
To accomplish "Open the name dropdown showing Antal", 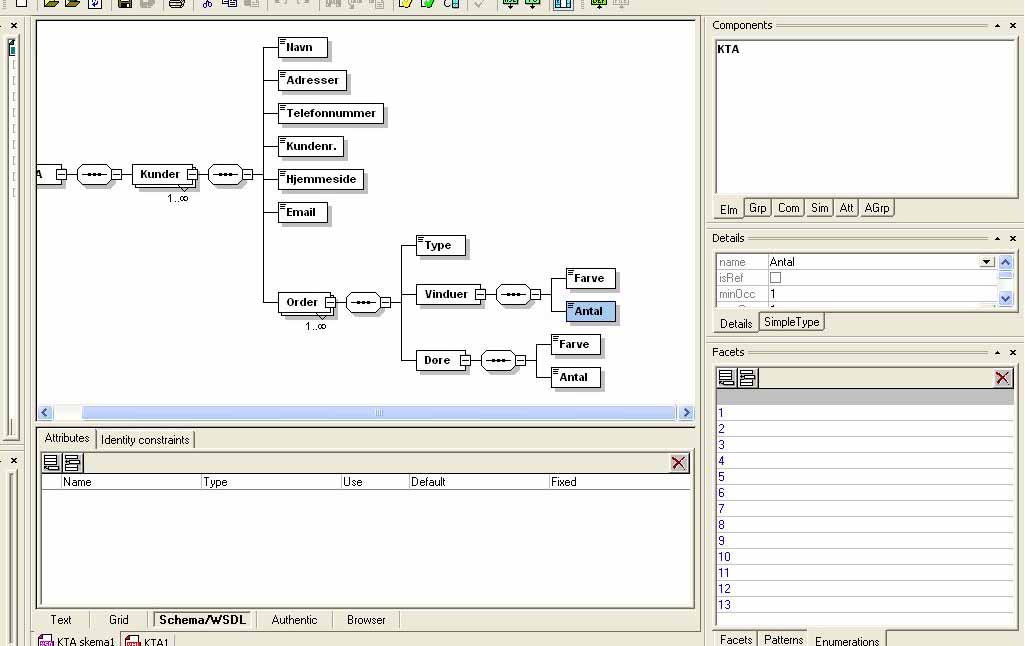I will (987, 262).
